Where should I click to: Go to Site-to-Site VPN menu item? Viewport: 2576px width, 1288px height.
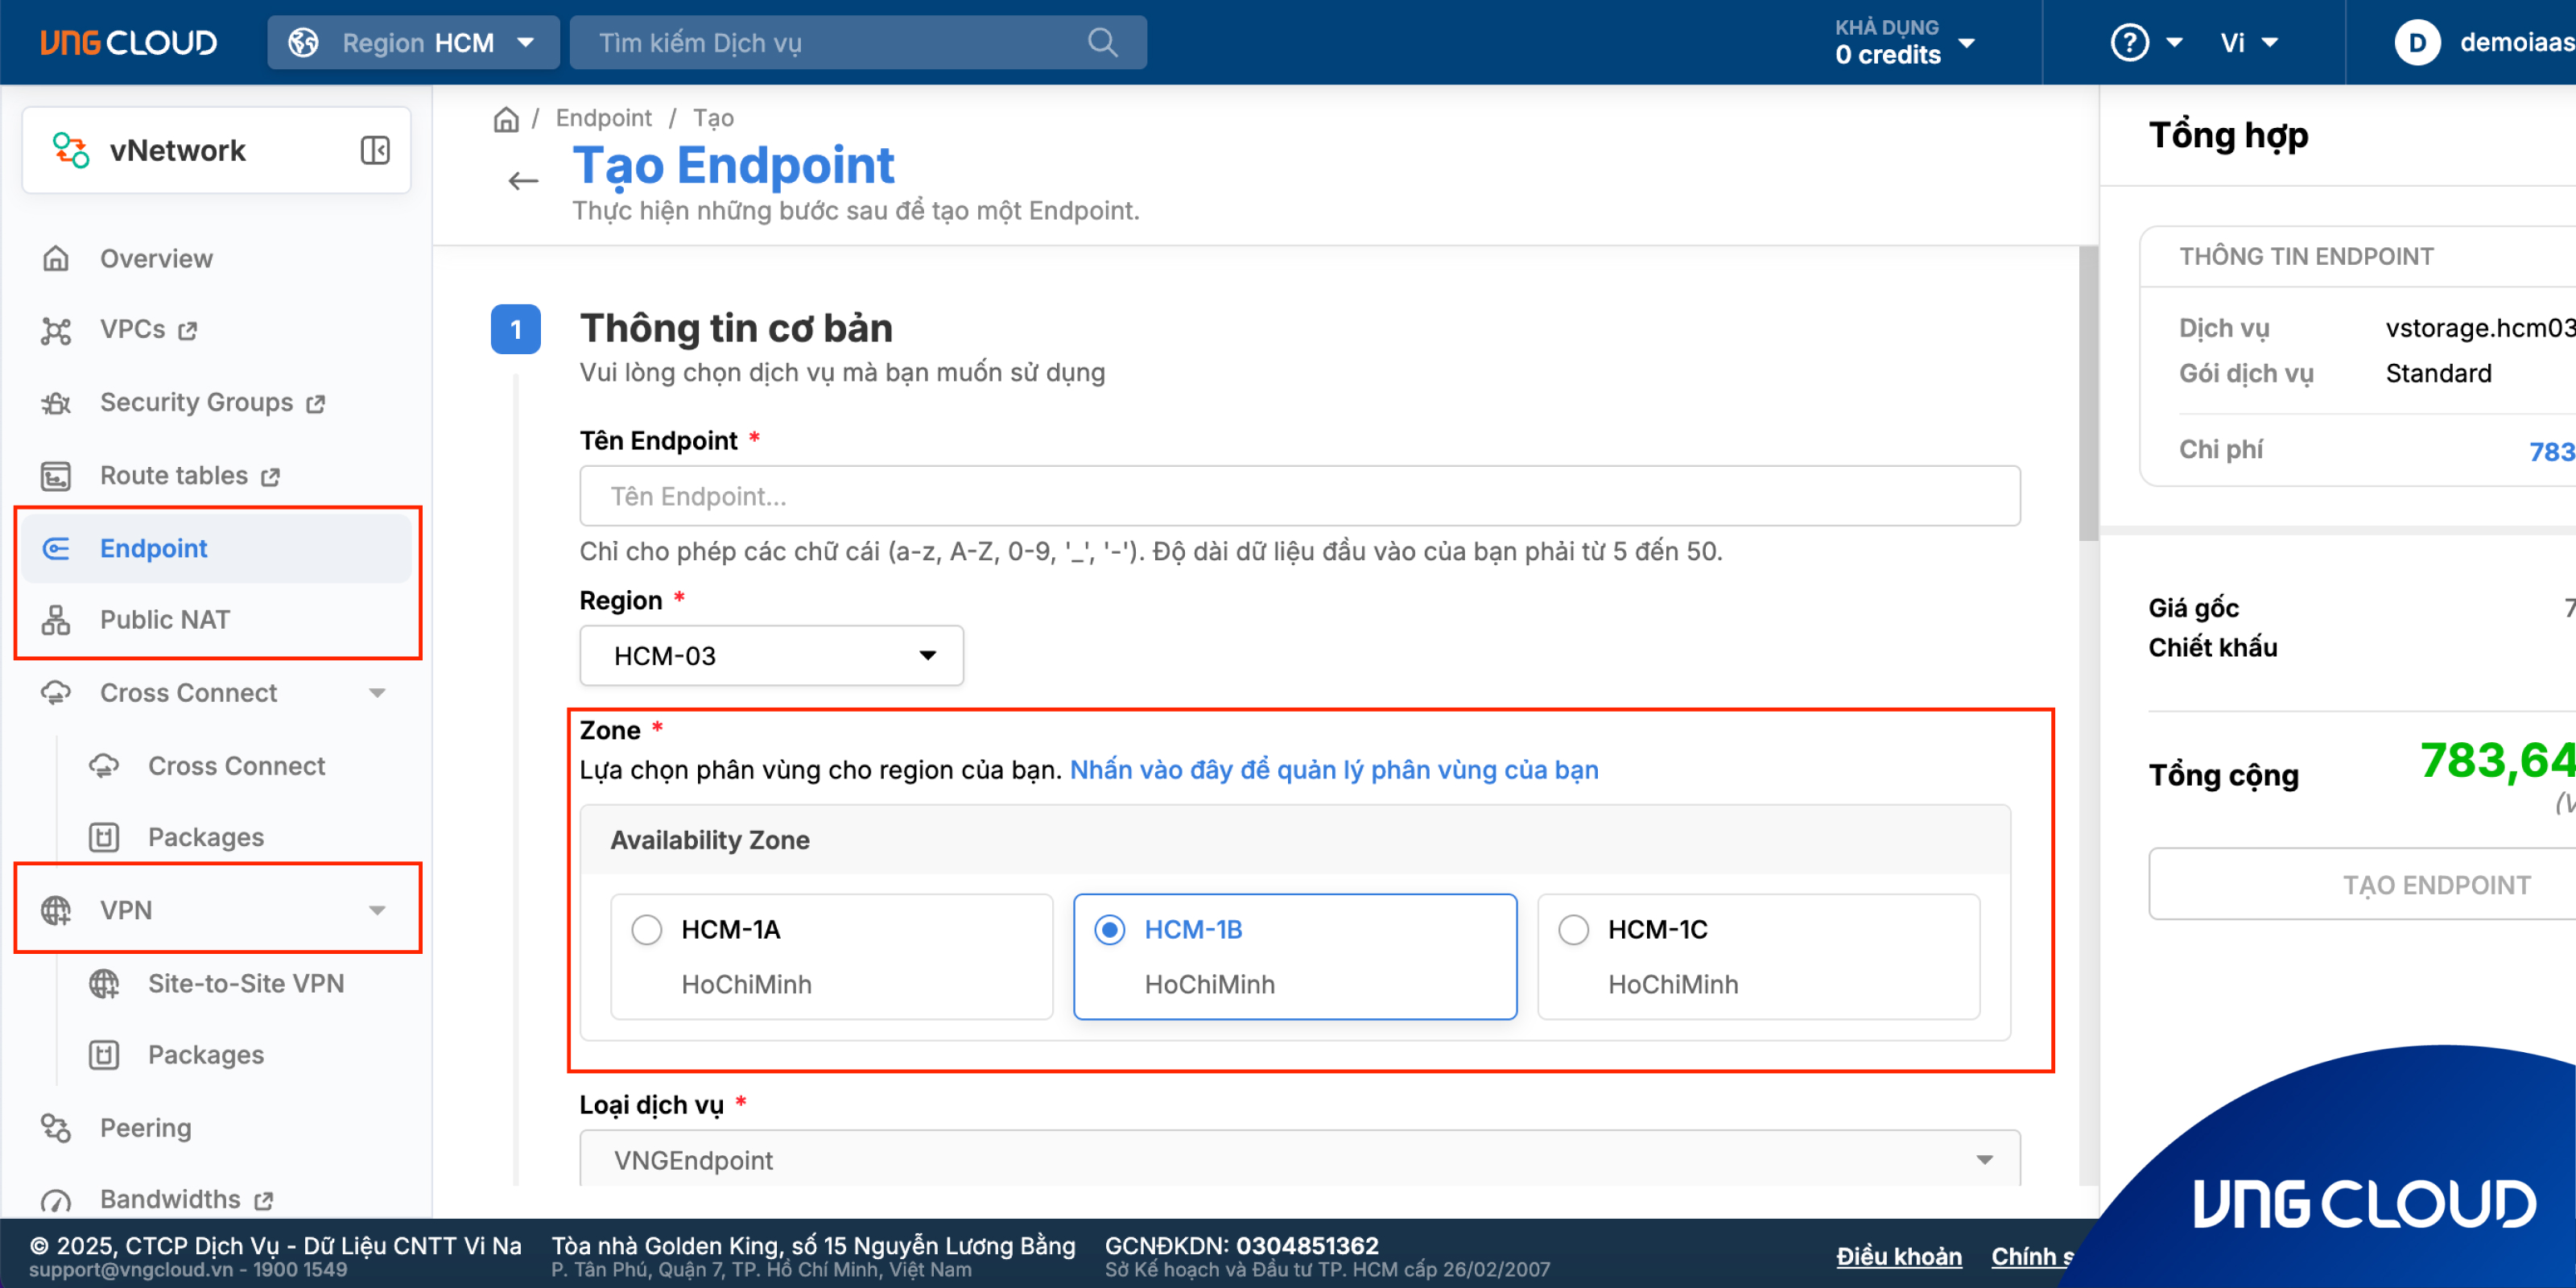pos(246,984)
